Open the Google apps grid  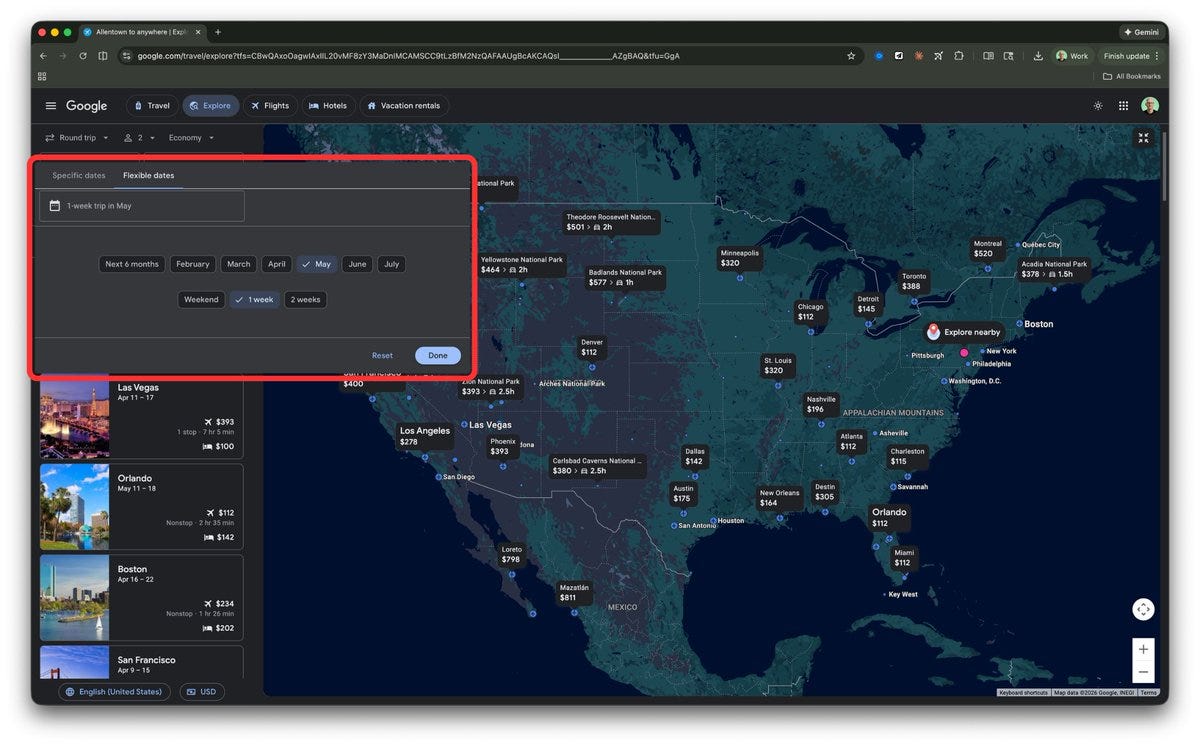click(1124, 106)
